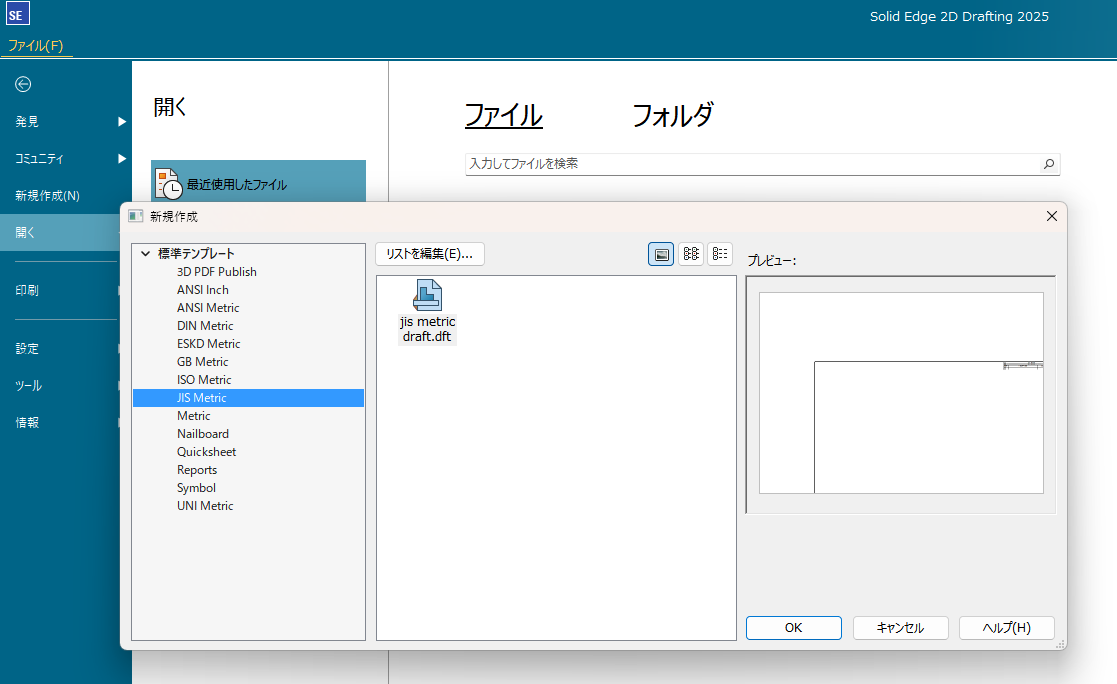Viewport: 1117px width, 684px height.
Task: Switch to the フォルダ tab
Action: tap(672, 115)
